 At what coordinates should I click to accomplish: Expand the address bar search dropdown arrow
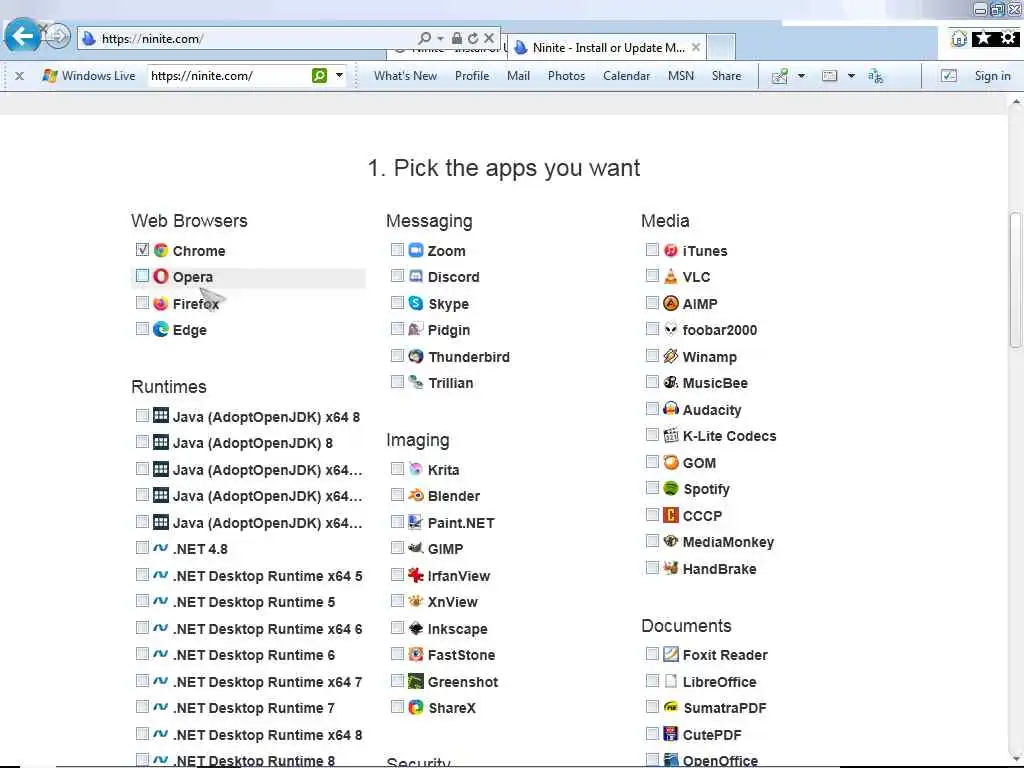tap(441, 39)
